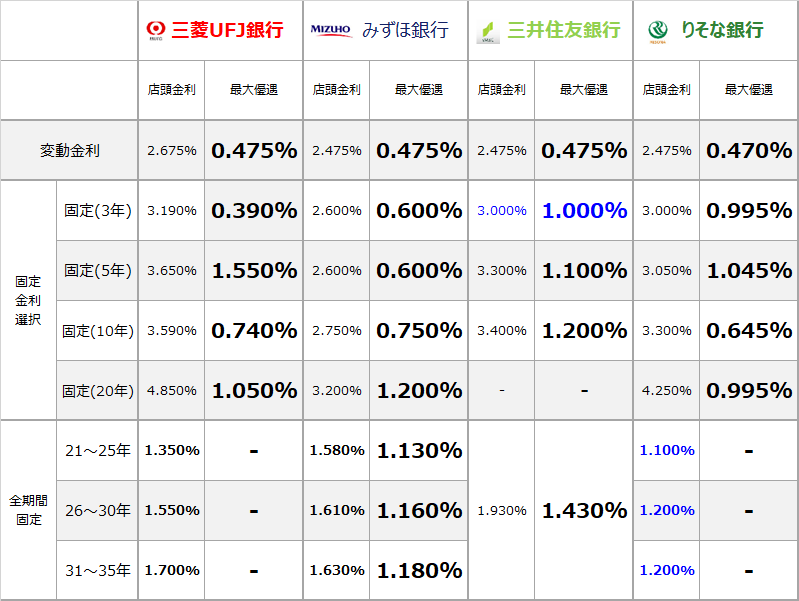Viewport: 799px width, 601px height.
Task: Click the 固定金利選択 category cell
Action: (29, 300)
